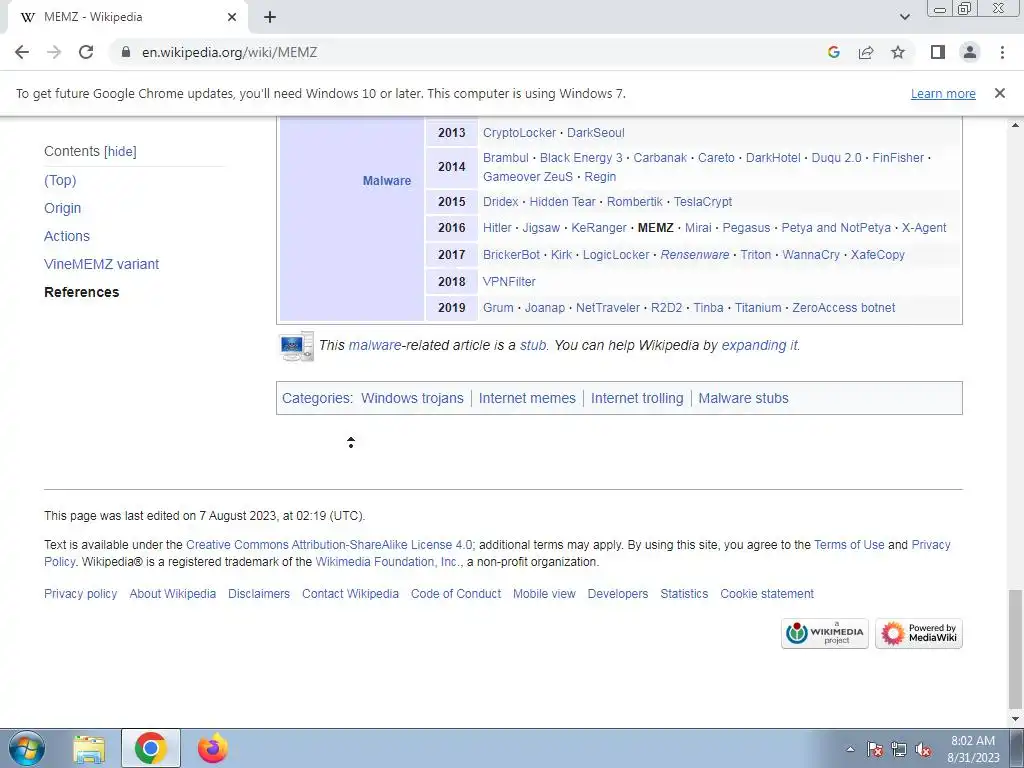Open Internet memes category

pyautogui.click(x=527, y=398)
